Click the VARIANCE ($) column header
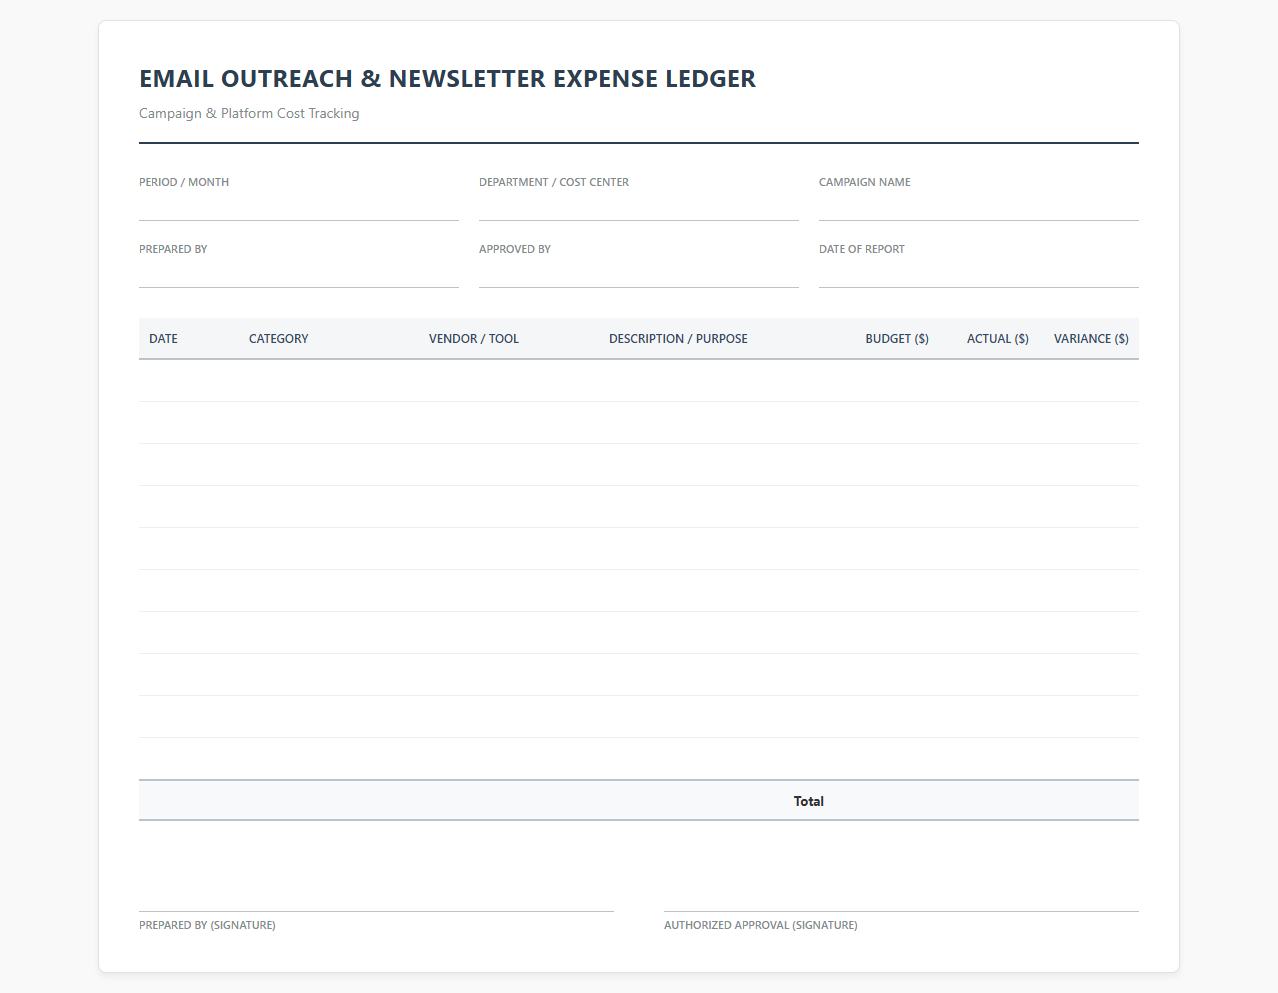The image size is (1278, 993). 1091,339
